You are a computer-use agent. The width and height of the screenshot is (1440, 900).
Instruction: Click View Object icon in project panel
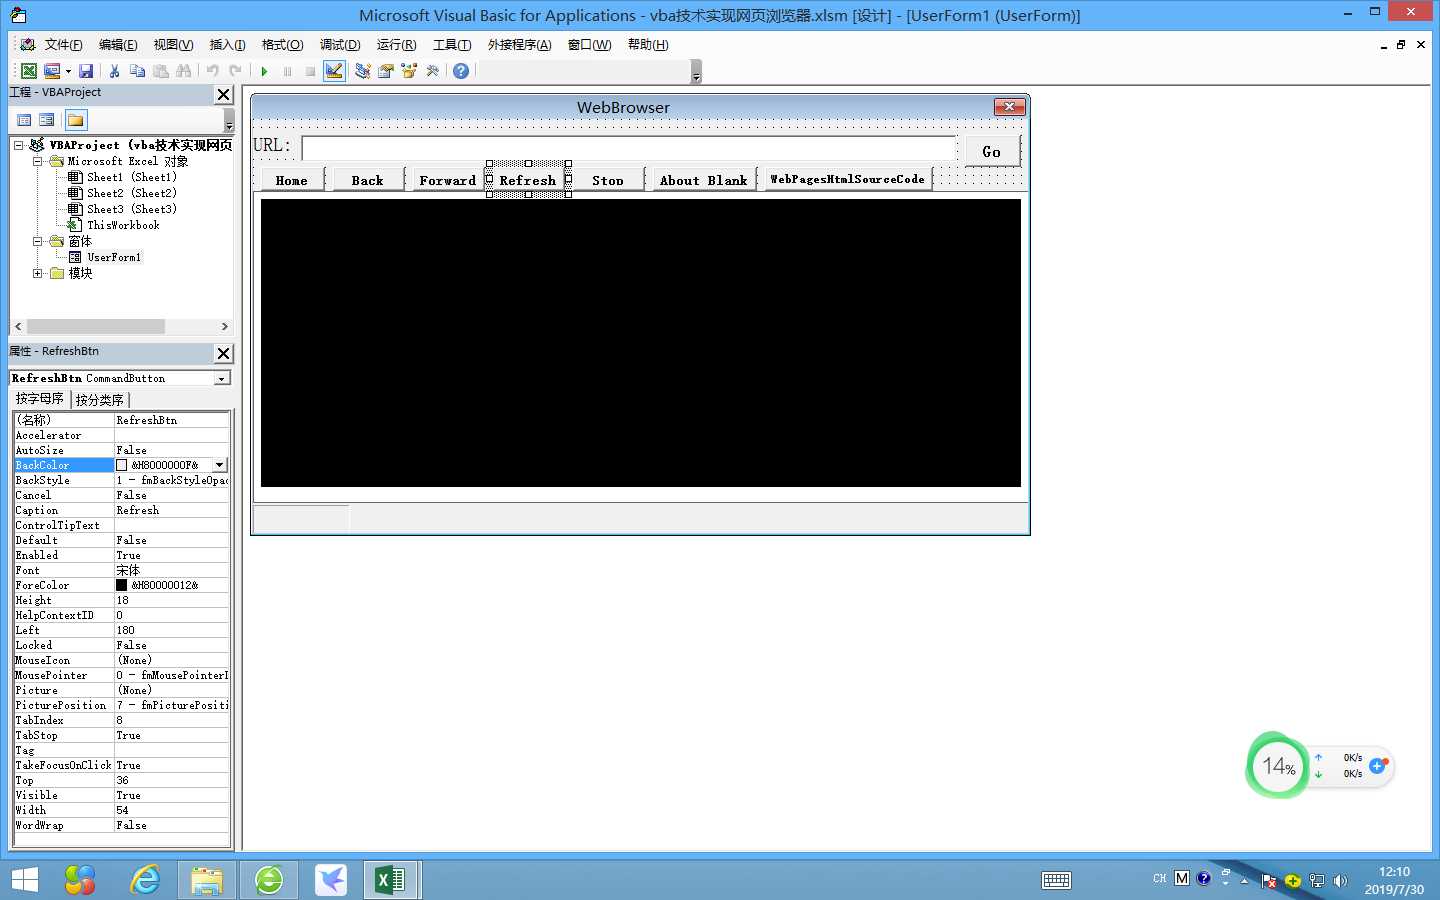pyautogui.click(x=46, y=120)
